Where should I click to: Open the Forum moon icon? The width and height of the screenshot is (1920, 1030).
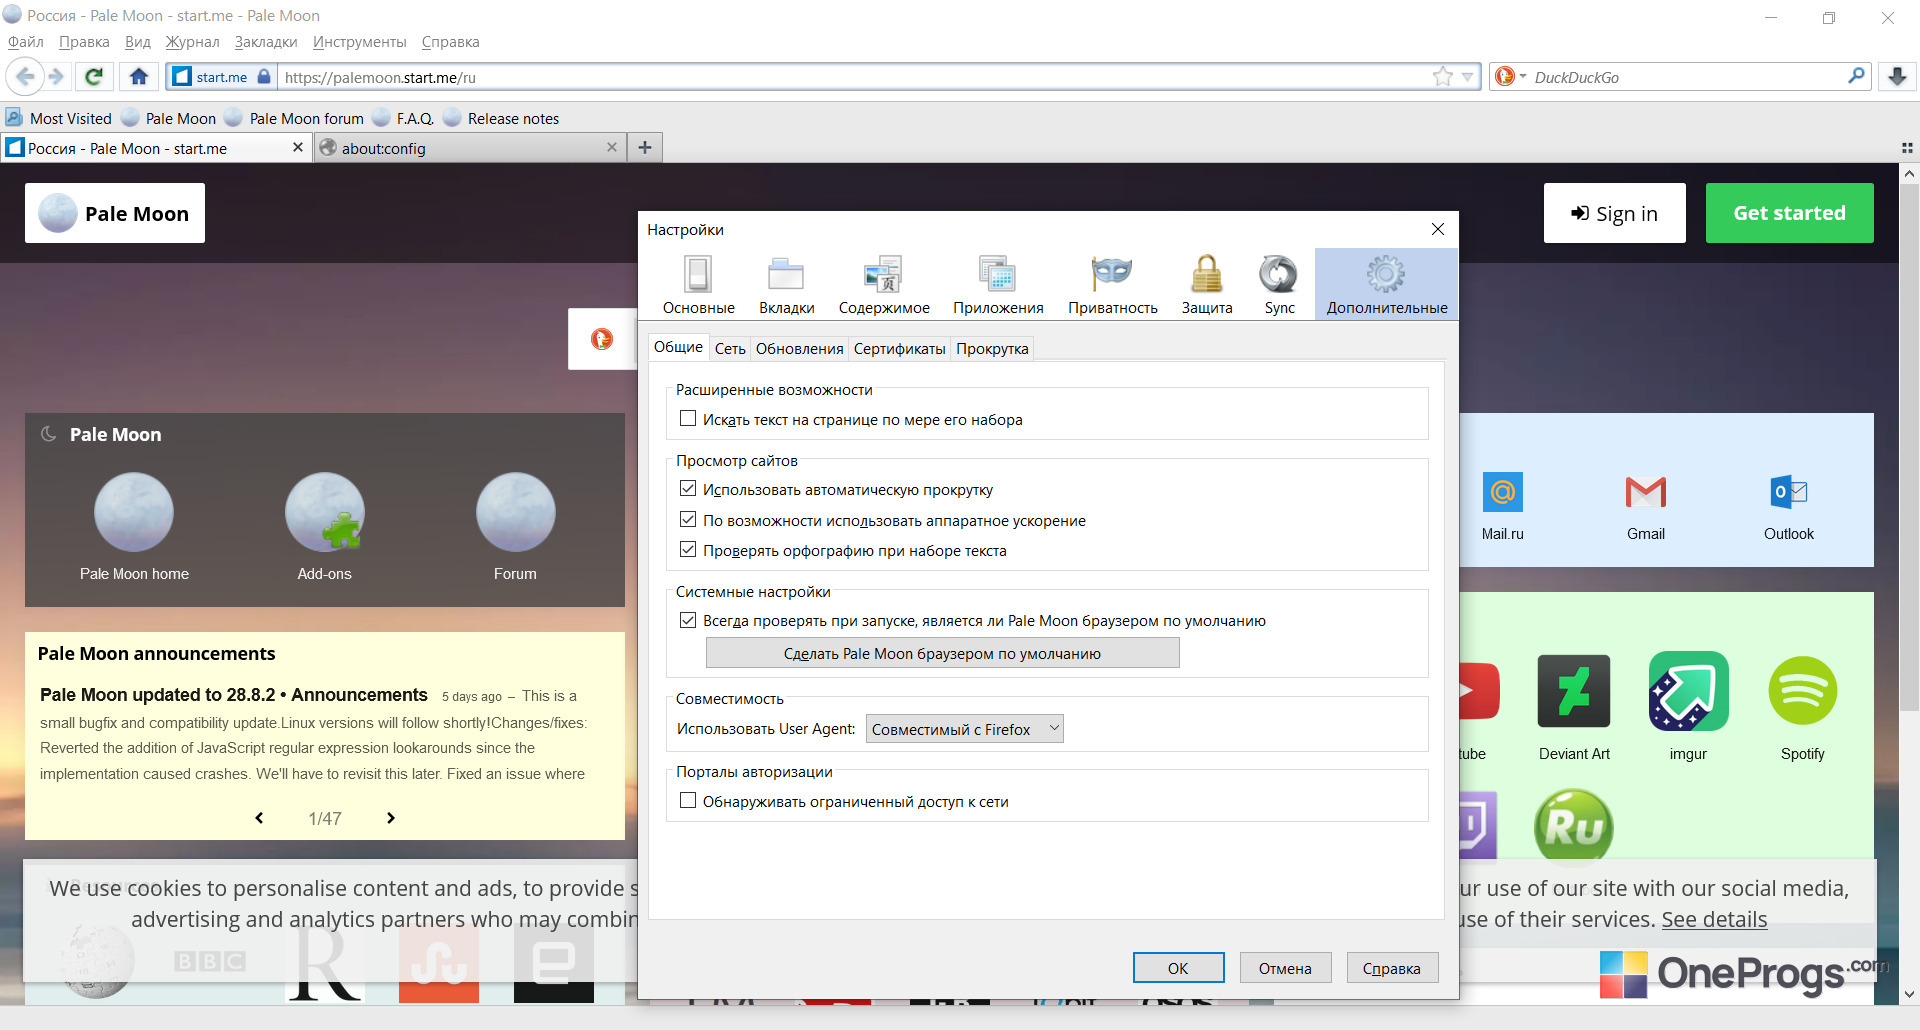click(x=515, y=512)
